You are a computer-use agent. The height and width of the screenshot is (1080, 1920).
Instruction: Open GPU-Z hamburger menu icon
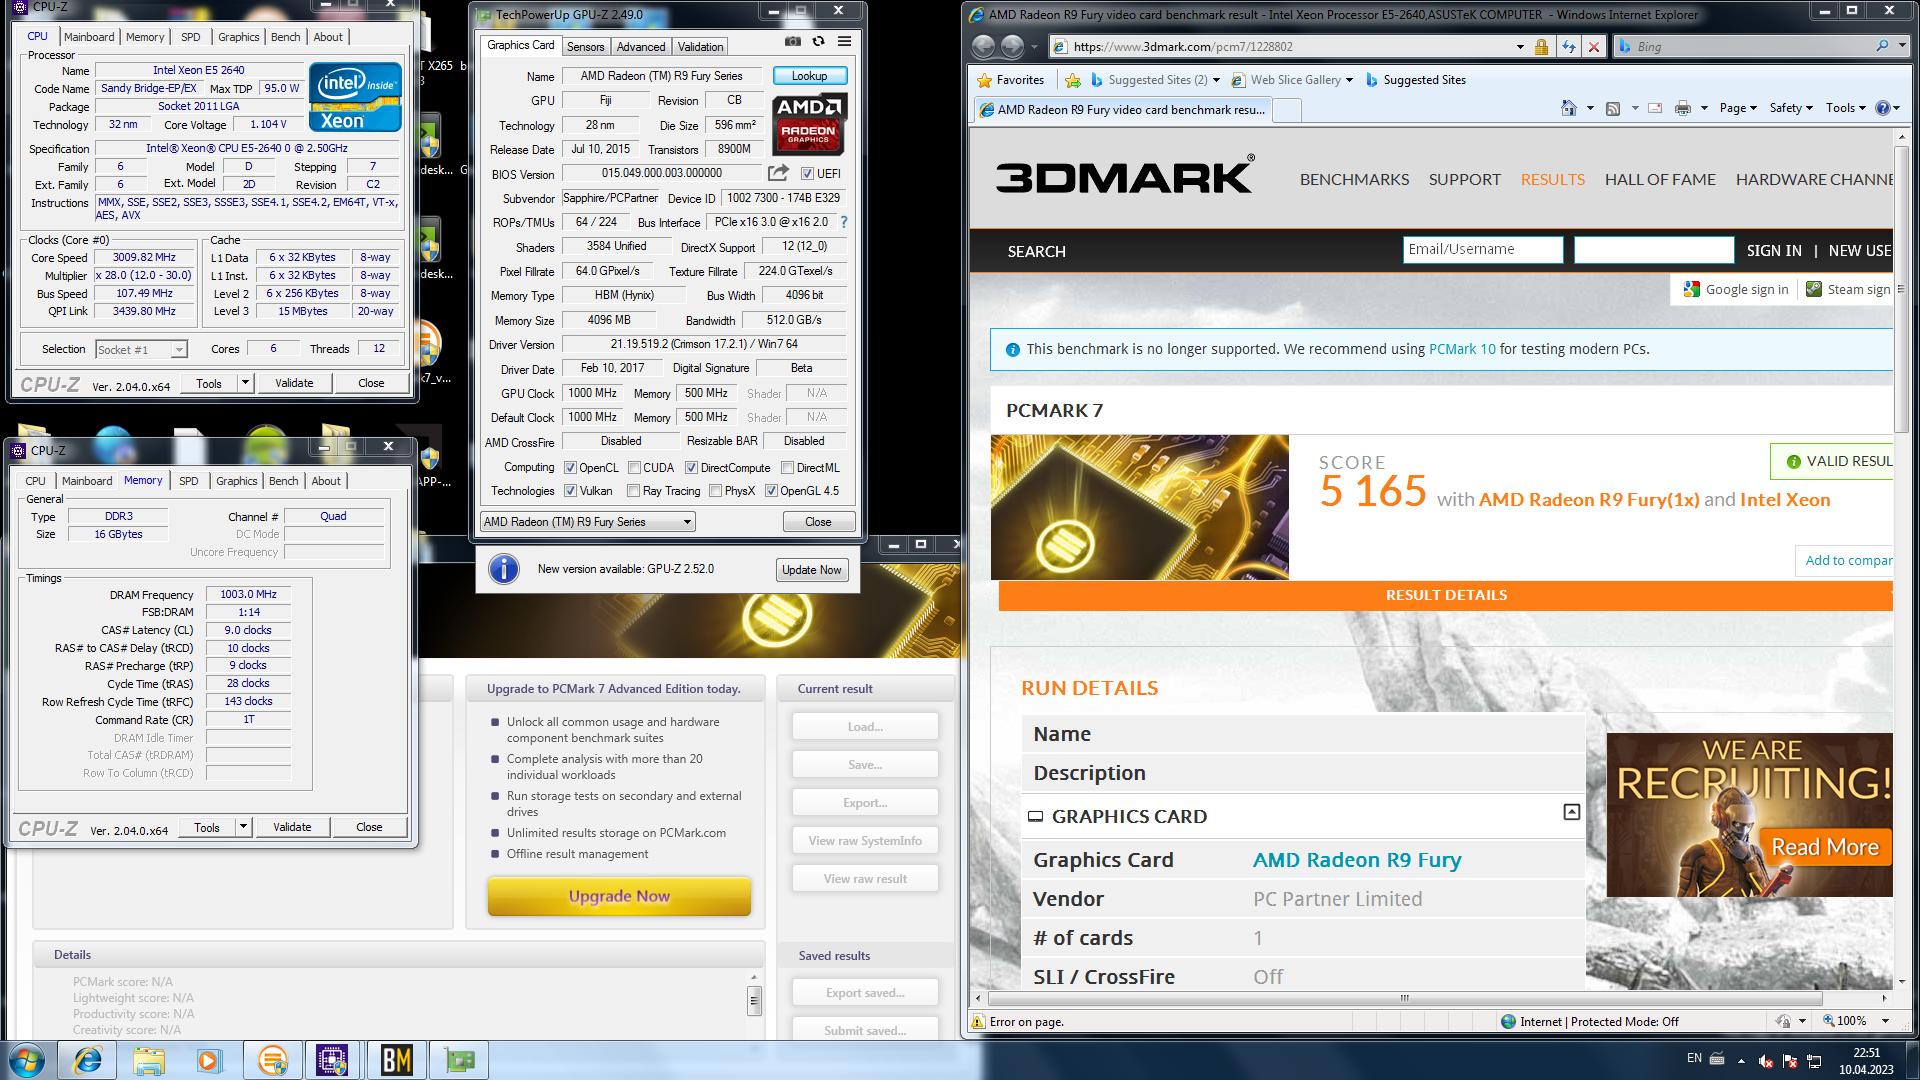click(844, 42)
